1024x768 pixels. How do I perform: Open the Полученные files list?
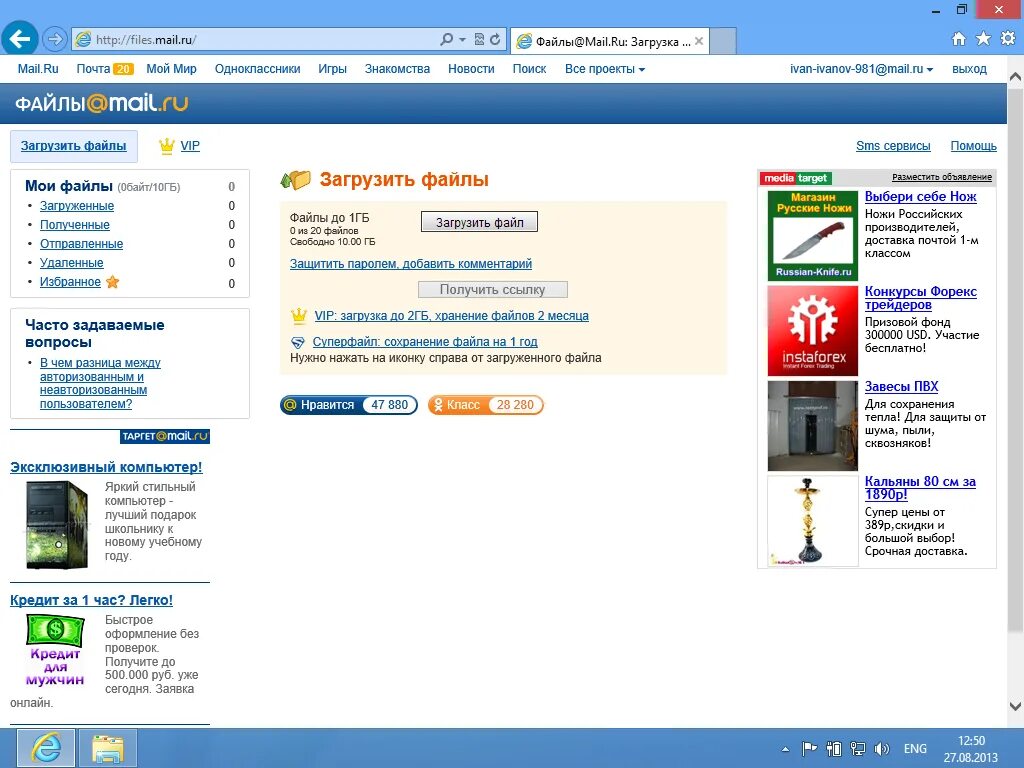(x=74, y=225)
